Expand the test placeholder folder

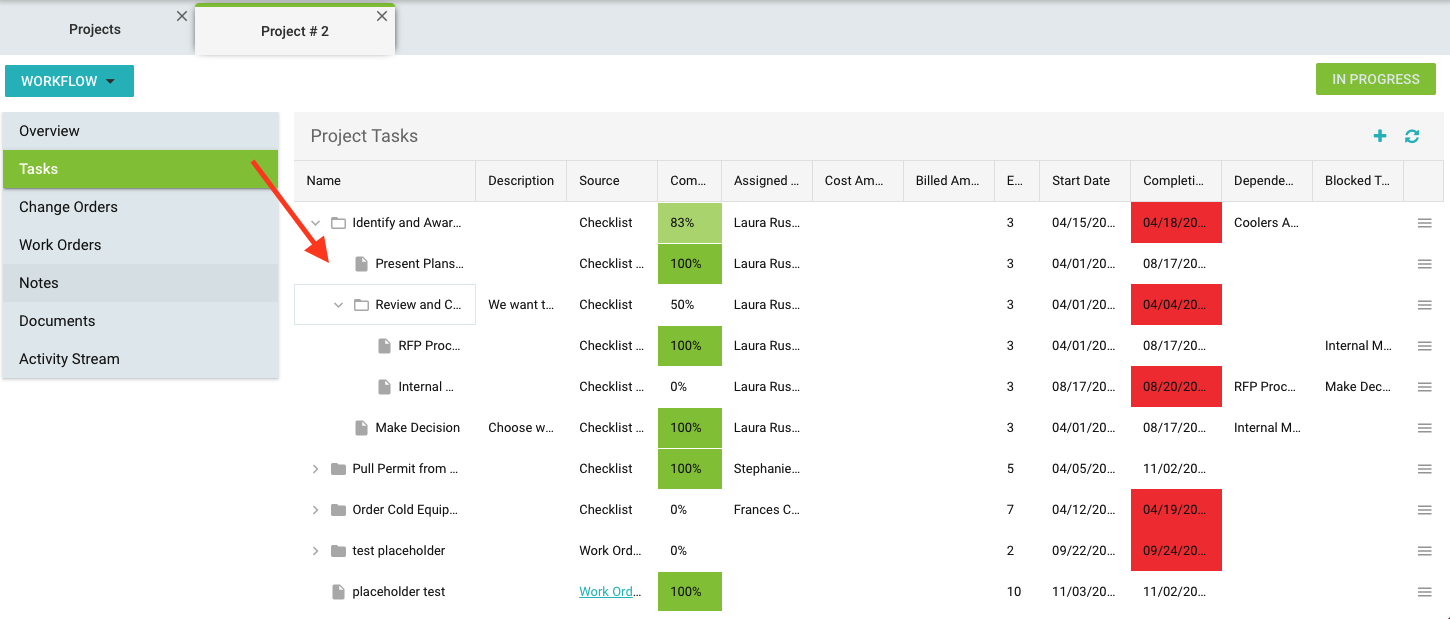[315, 551]
